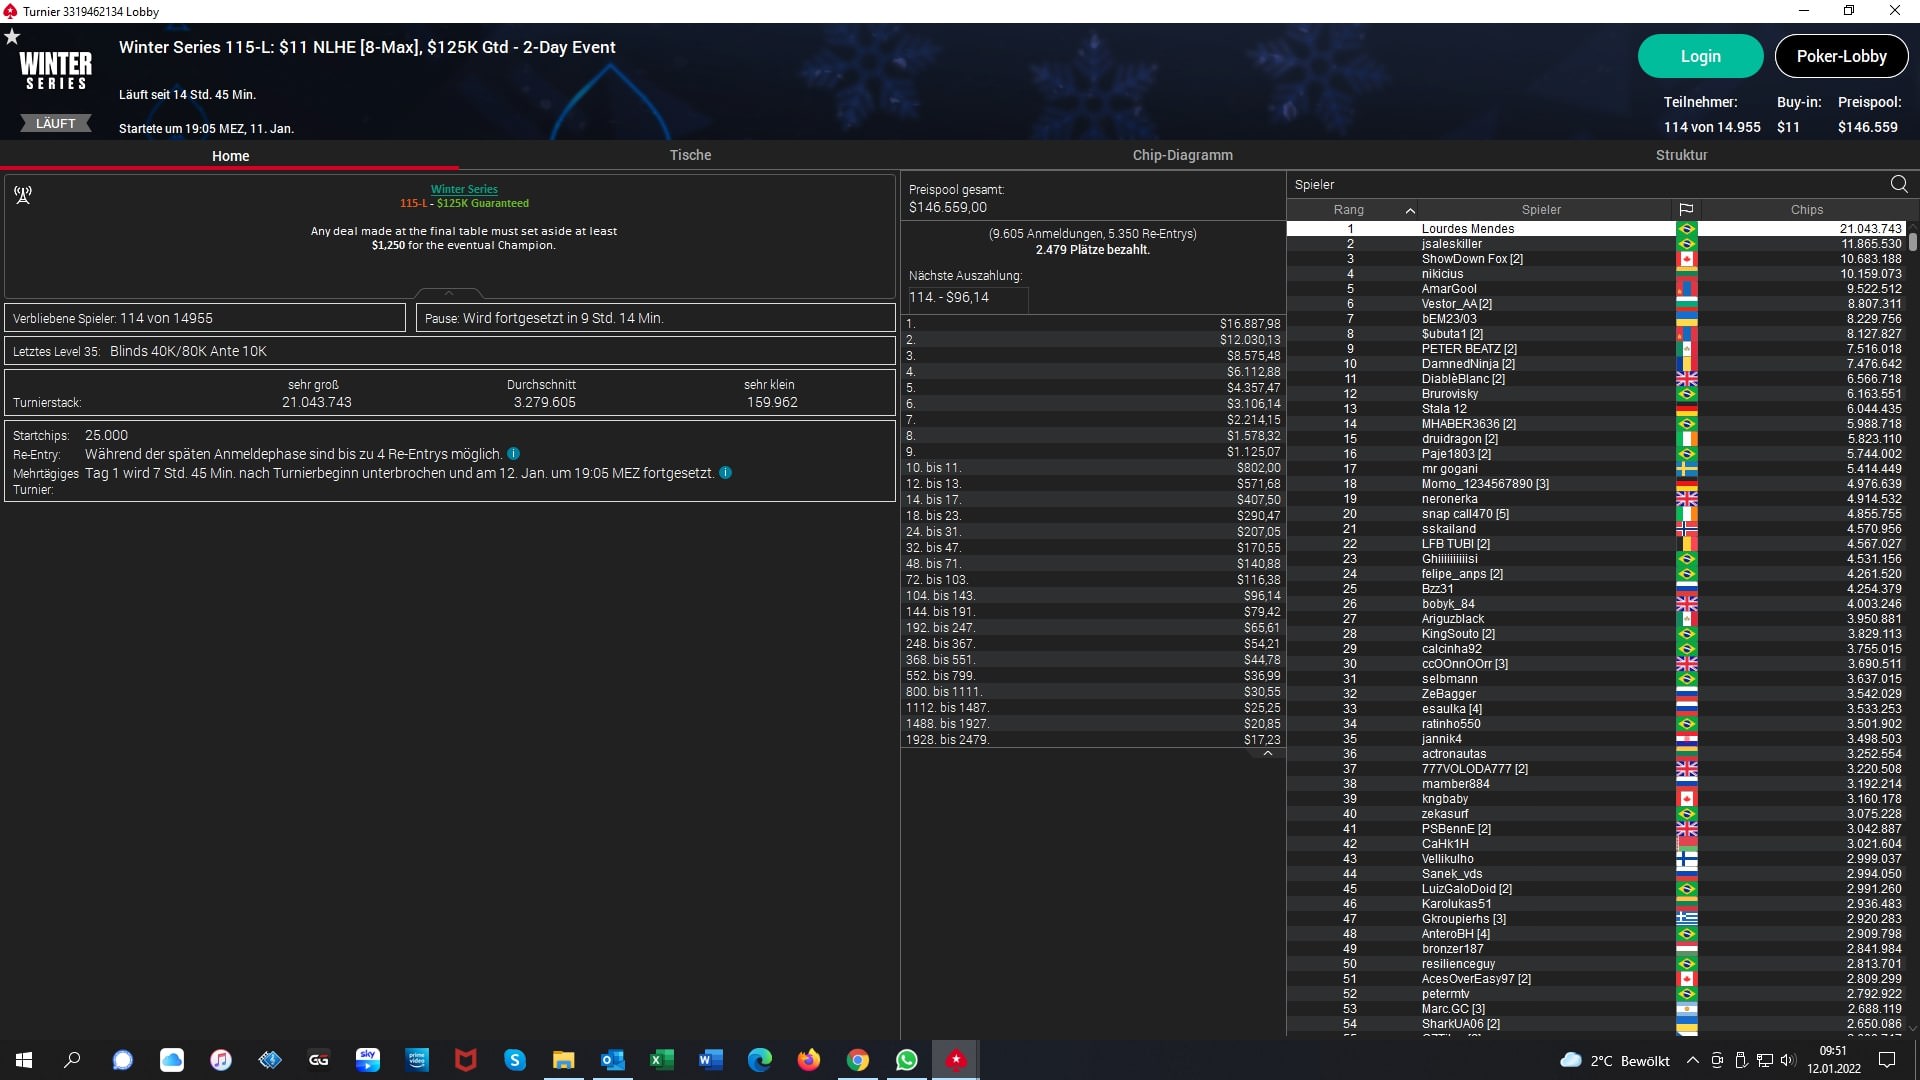1920x1080 pixels.
Task: Sort players by Rang column
Action: pyautogui.click(x=1349, y=210)
